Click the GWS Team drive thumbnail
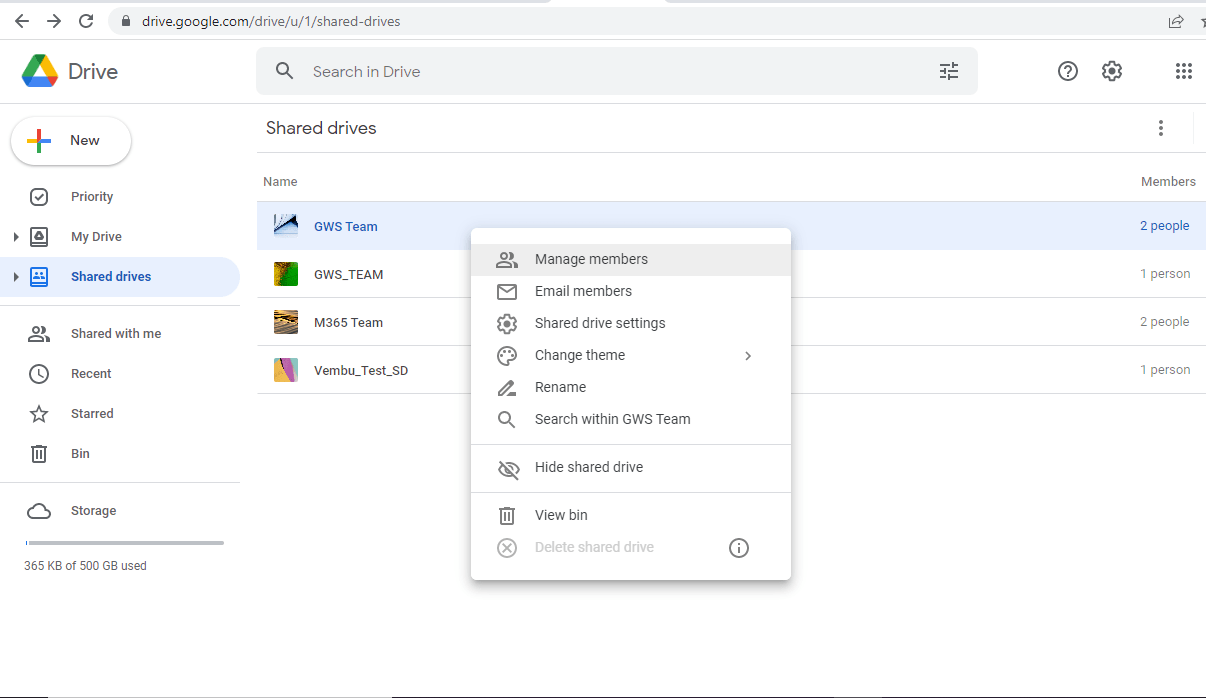The height and width of the screenshot is (698, 1206). [x=286, y=226]
